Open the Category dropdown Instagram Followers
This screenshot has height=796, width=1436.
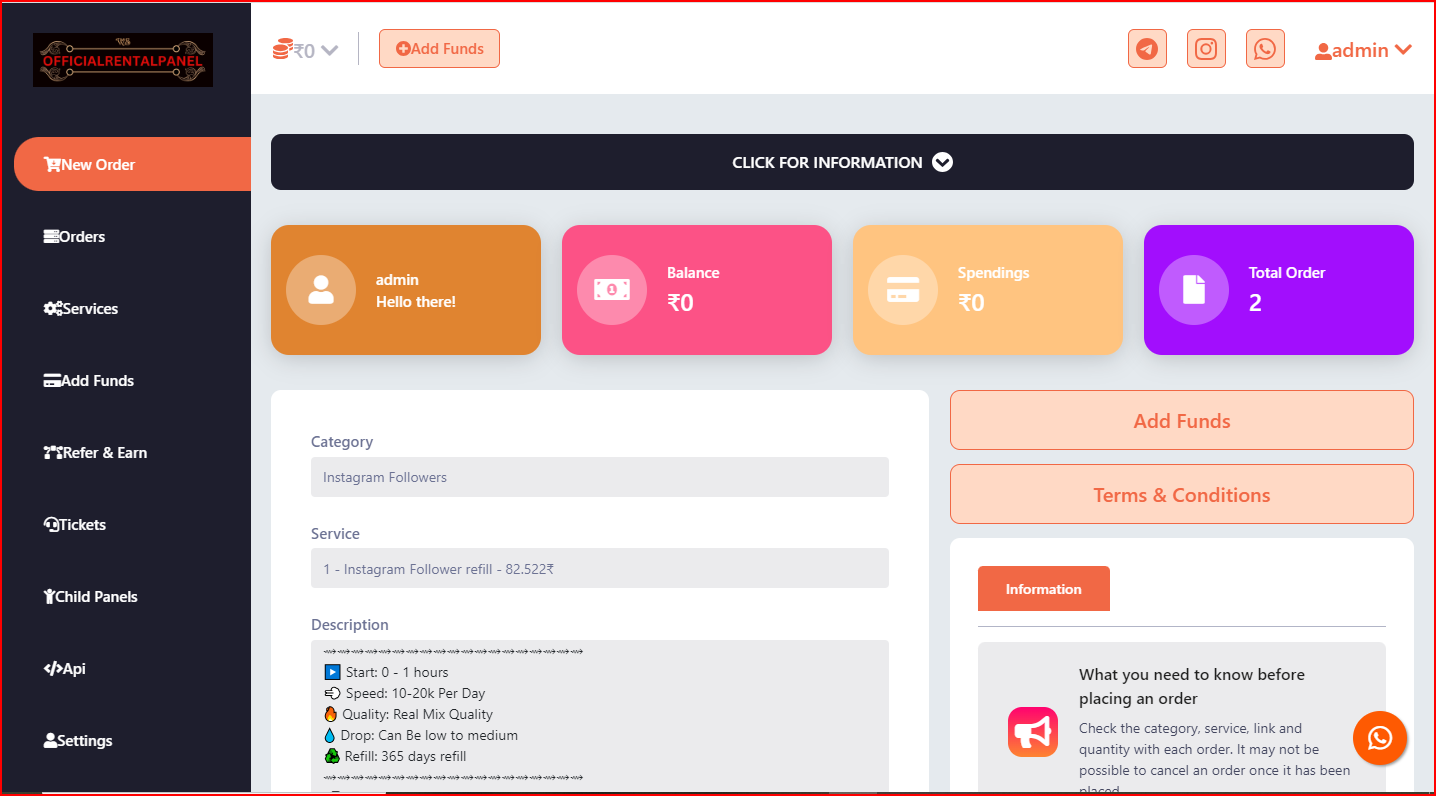599,477
